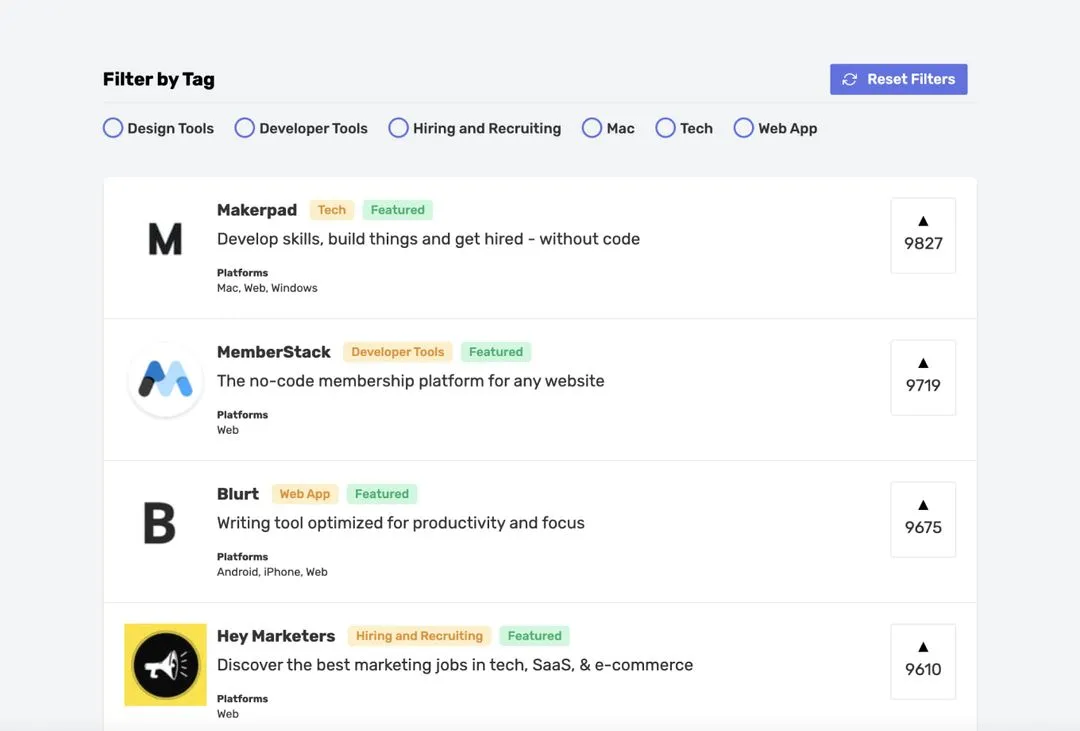Select the Hiring and Recruiting filter
Screen dimensions: 1080x731
398,128
